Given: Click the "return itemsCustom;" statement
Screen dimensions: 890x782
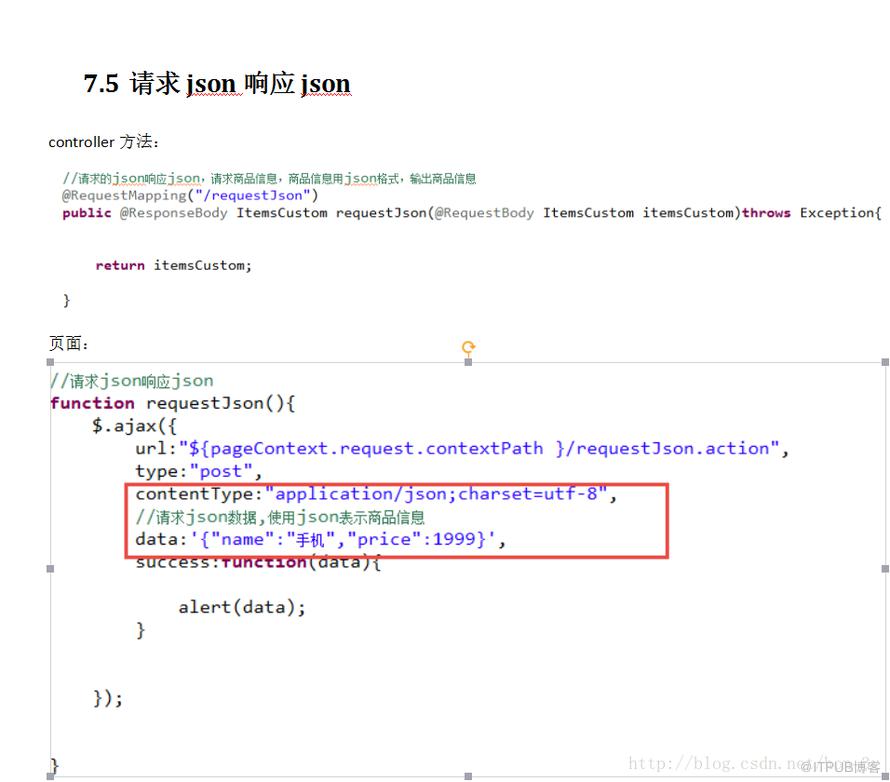Looking at the screenshot, I should point(174,266).
